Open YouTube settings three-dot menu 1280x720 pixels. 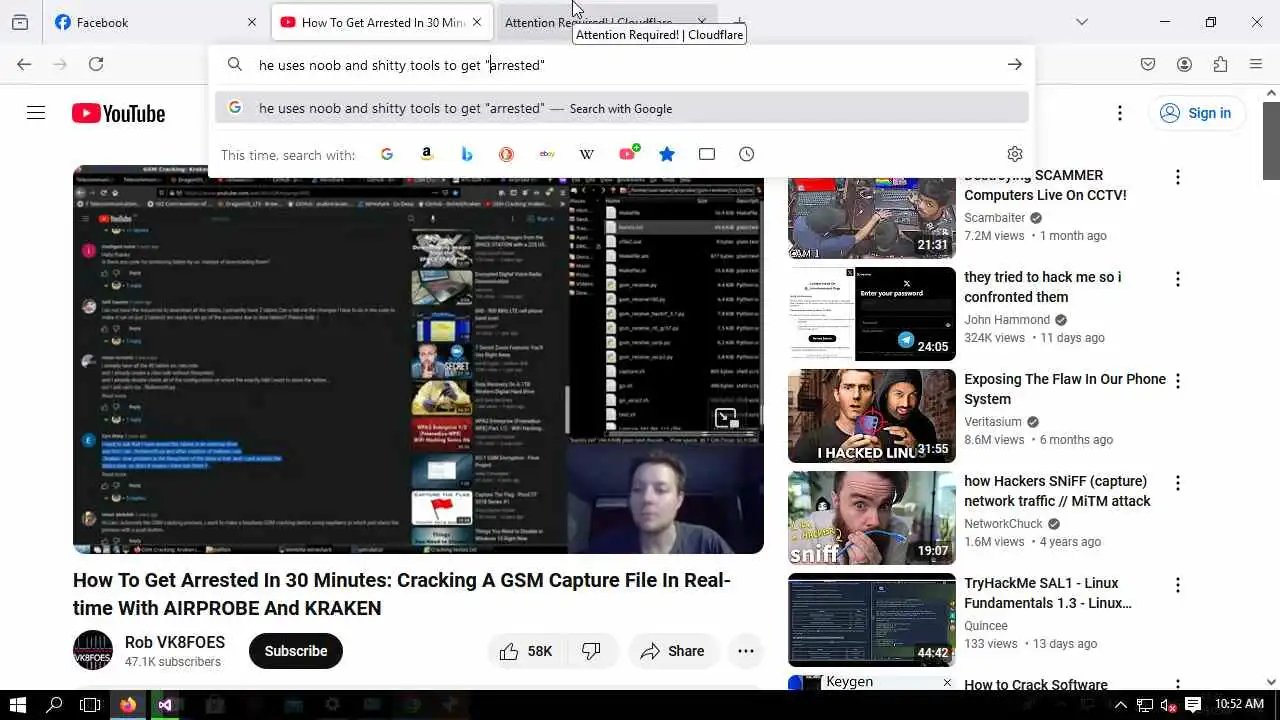[1120, 113]
